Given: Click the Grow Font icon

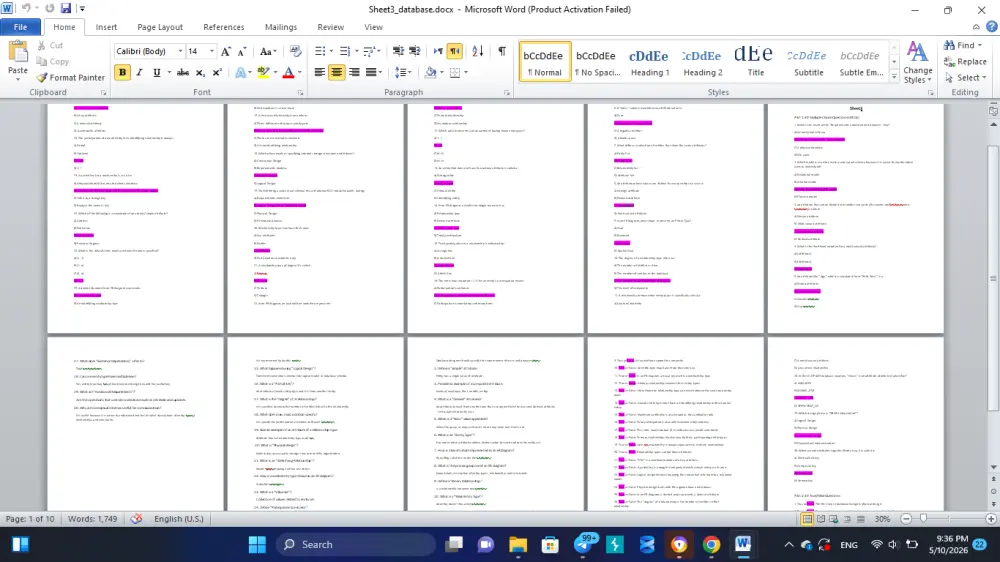Looking at the screenshot, I should [x=226, y=52].
